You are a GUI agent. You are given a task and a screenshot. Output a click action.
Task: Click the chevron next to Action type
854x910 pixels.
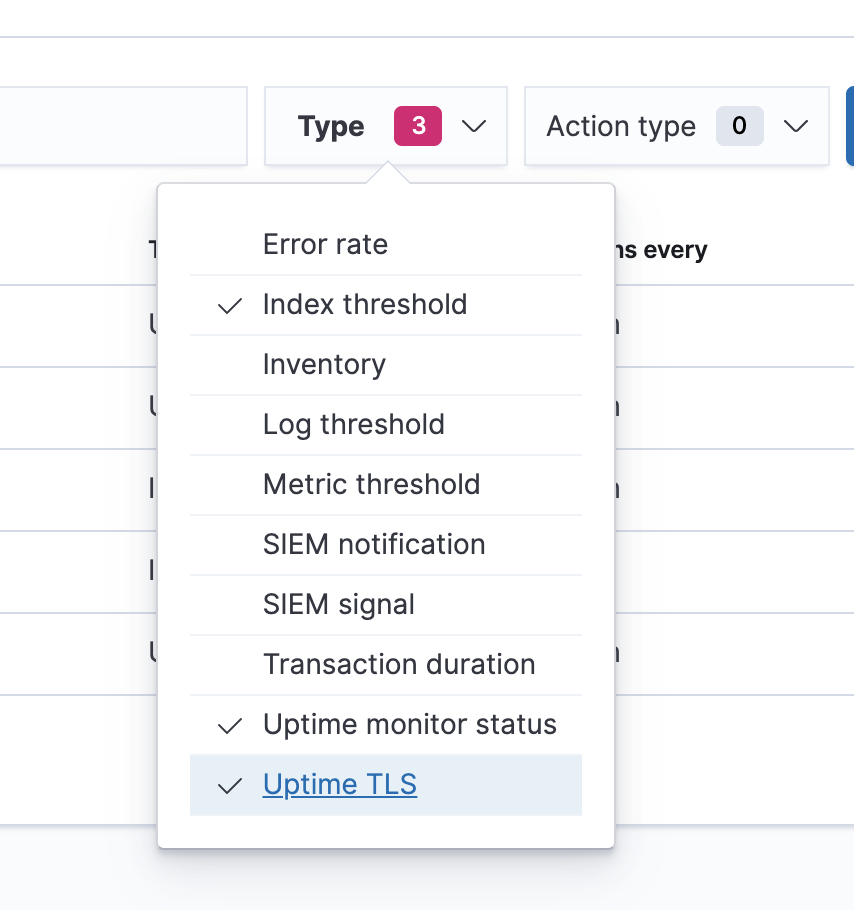coord(797,126)
